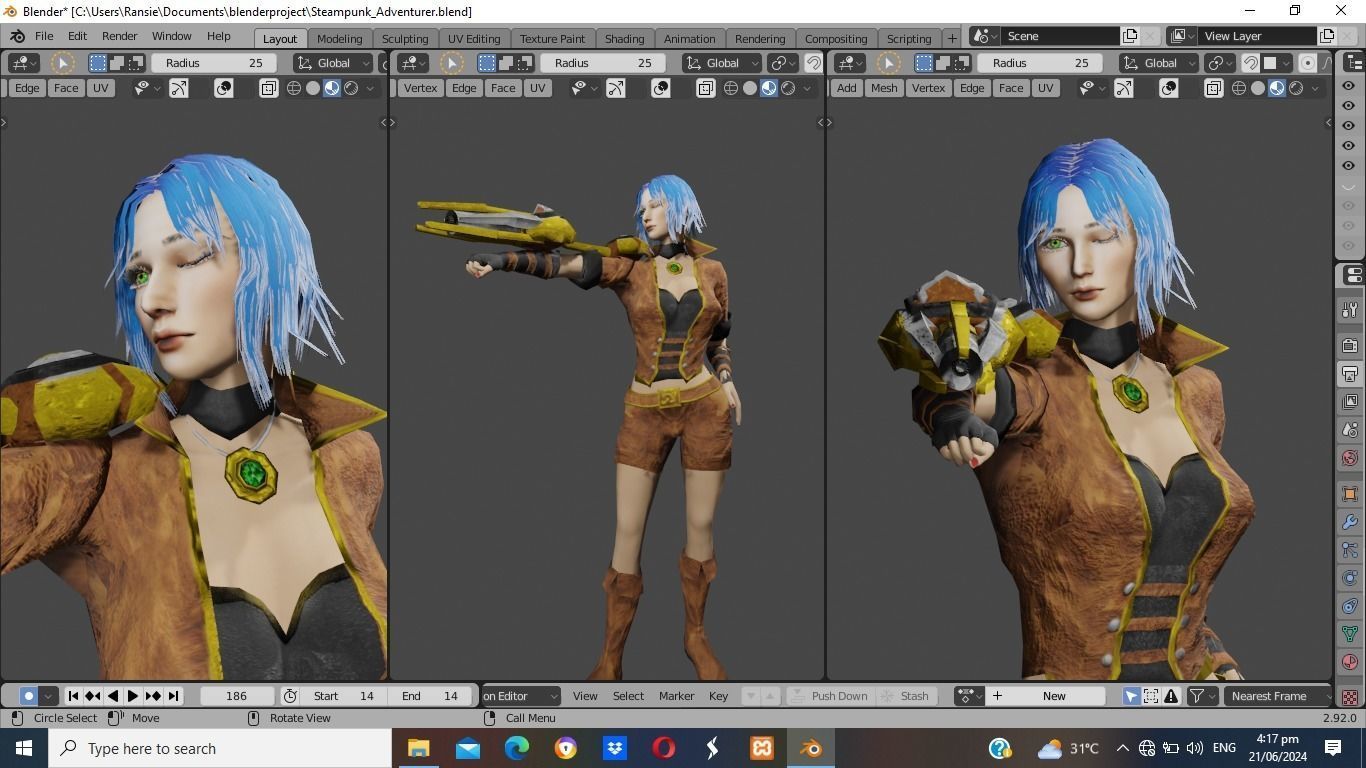
Task: Select circle select tool in left viewport
Action: pyautogui.click(x=63, y=63)
